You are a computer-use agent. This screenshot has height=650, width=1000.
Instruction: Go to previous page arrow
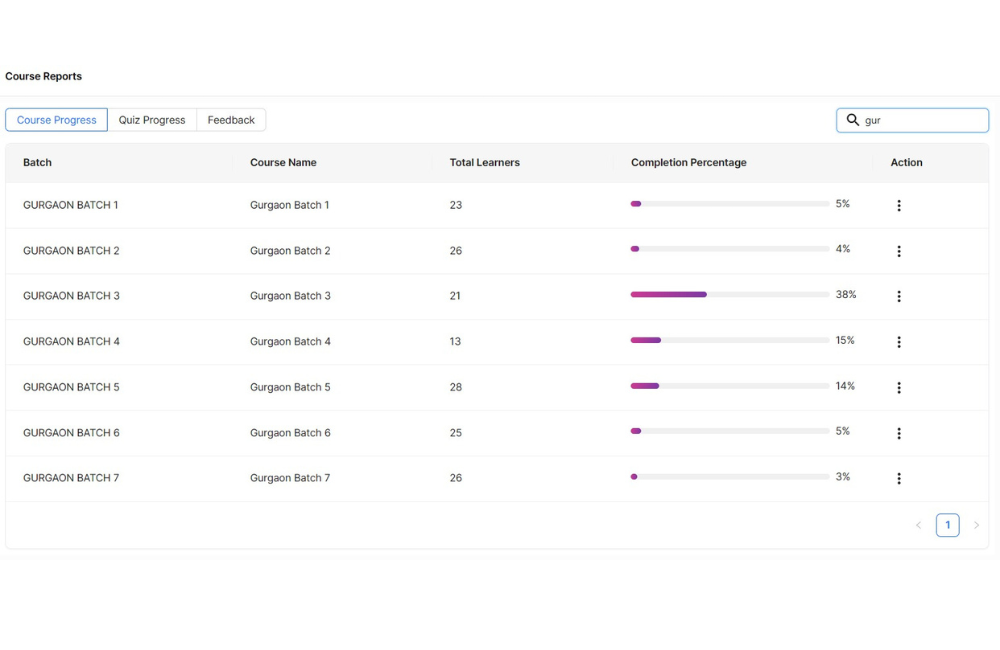click(918, 526)
